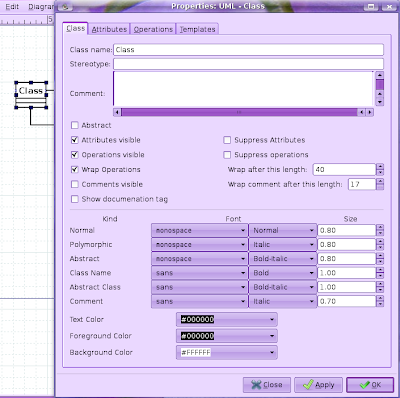Screen dimensions: 400x398
Task: Adjust Class Name font size stepper
Action: point(380,273)
